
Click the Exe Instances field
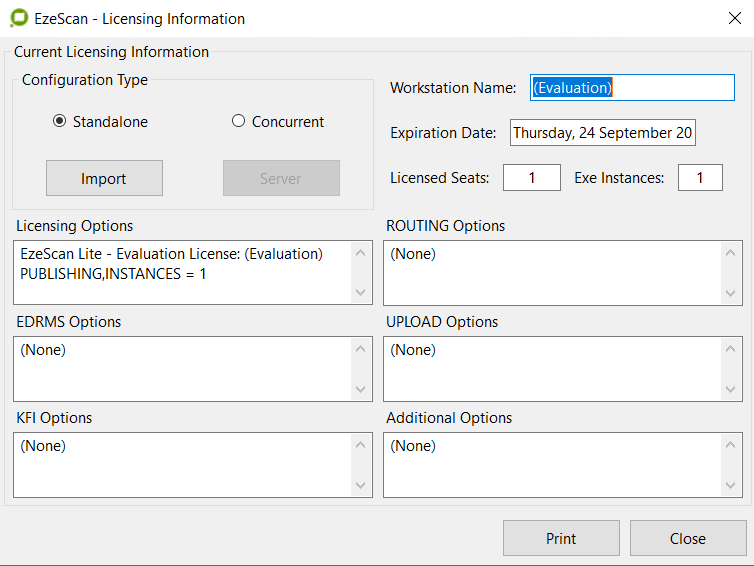click(700, 178)
